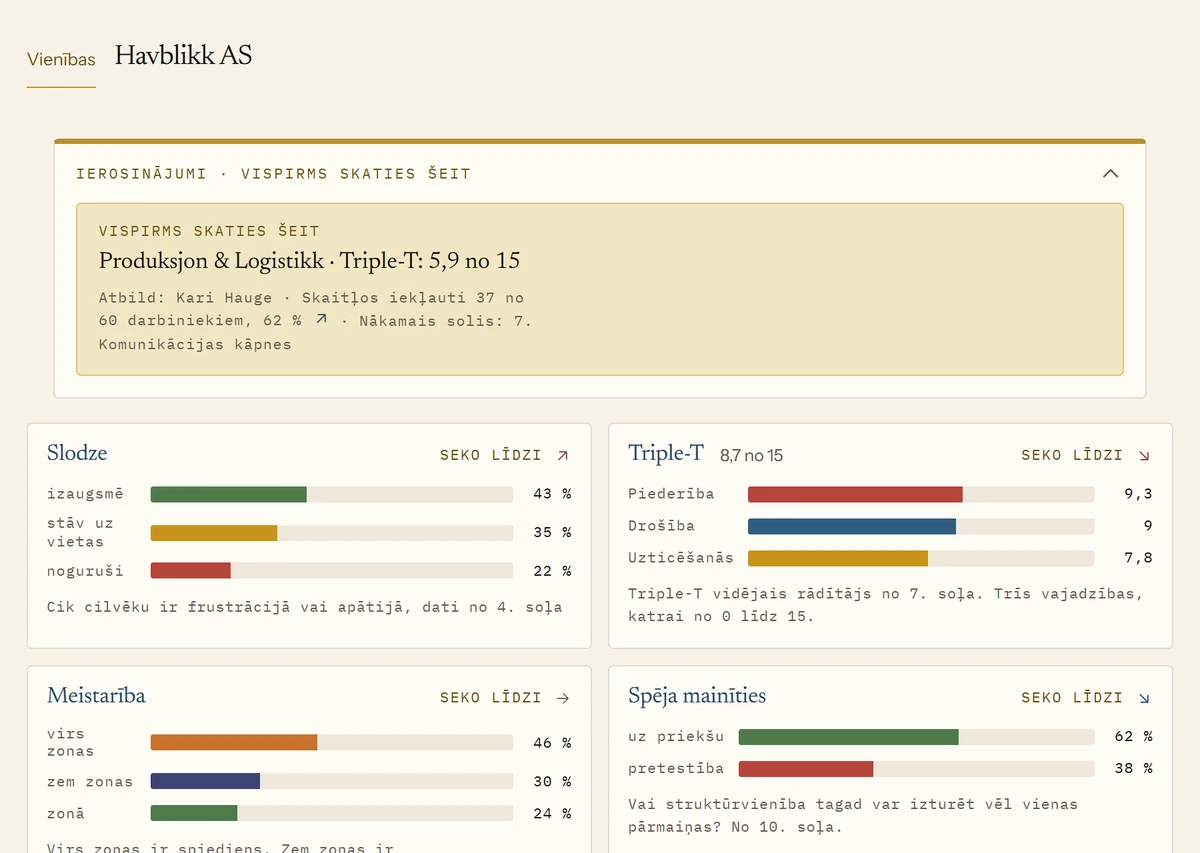Click the "24 %" value for zonā
This screenshot has width=1200, height=853.
pyautogui.click(x=552, y=814)
